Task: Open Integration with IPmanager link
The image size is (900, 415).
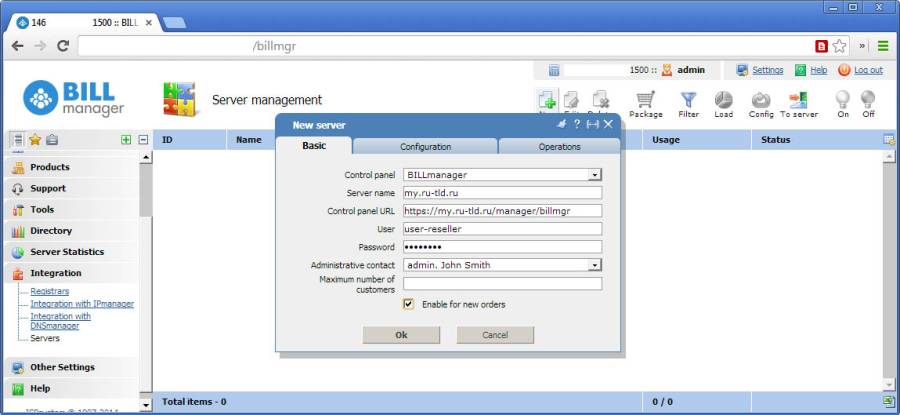Action: tap(82, 304)
